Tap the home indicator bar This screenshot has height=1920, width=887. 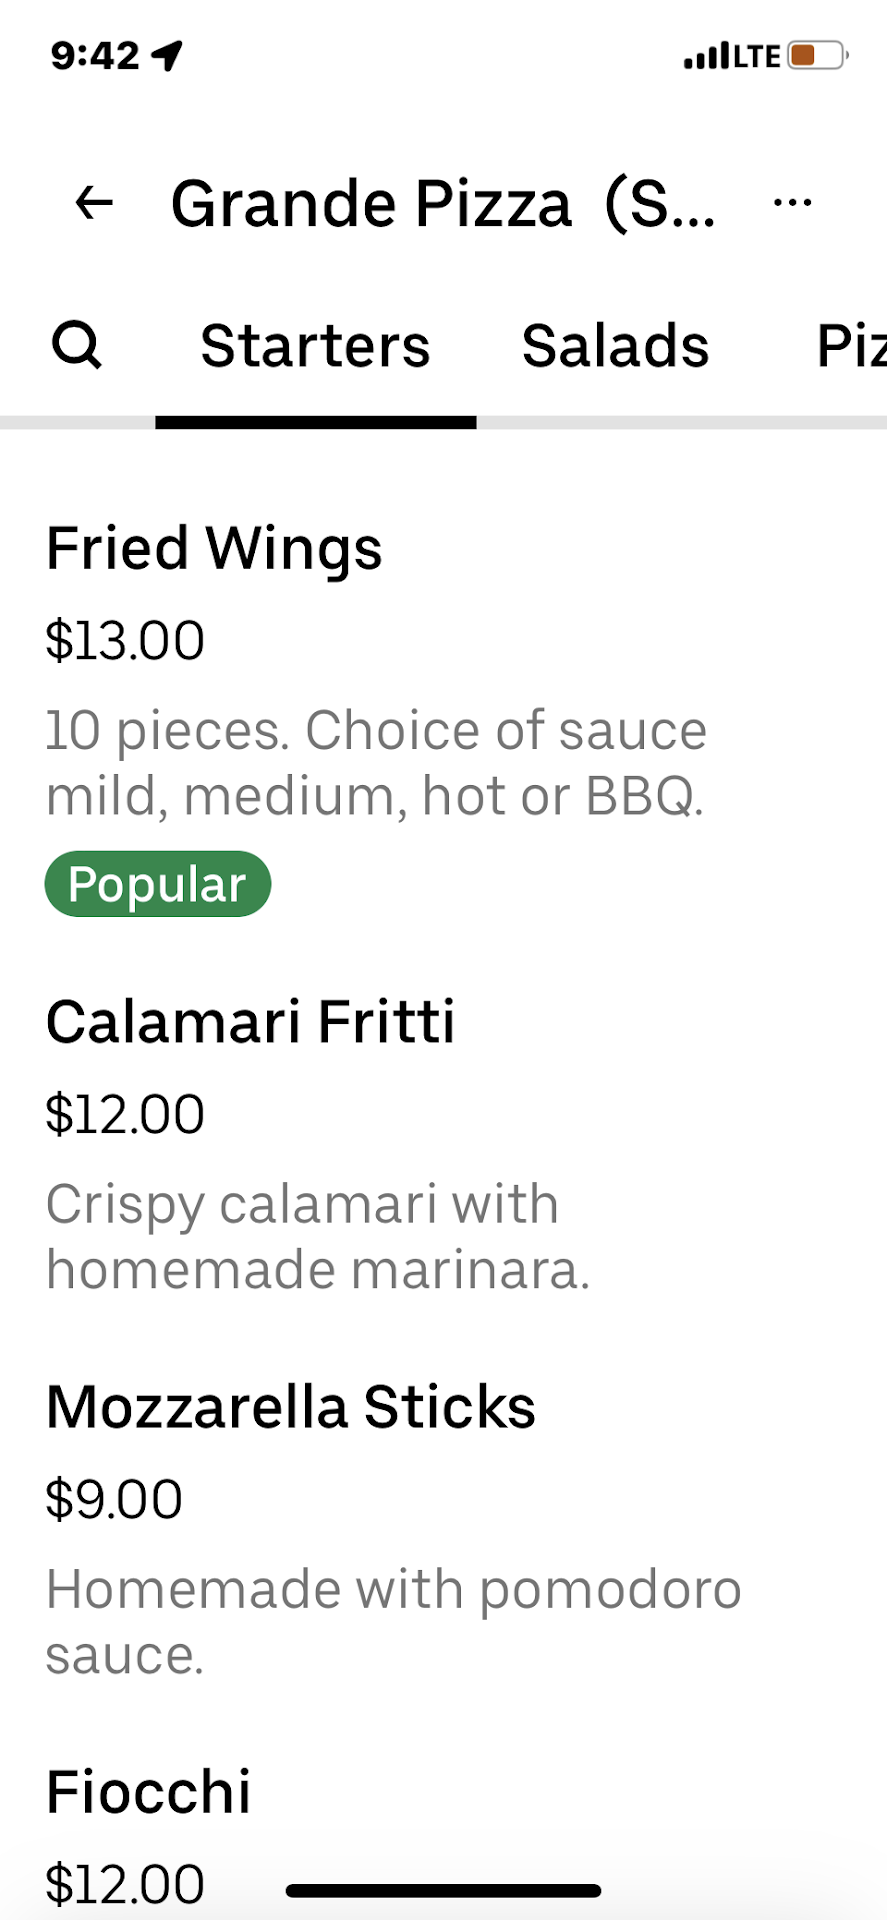[x=443, y=1890]
